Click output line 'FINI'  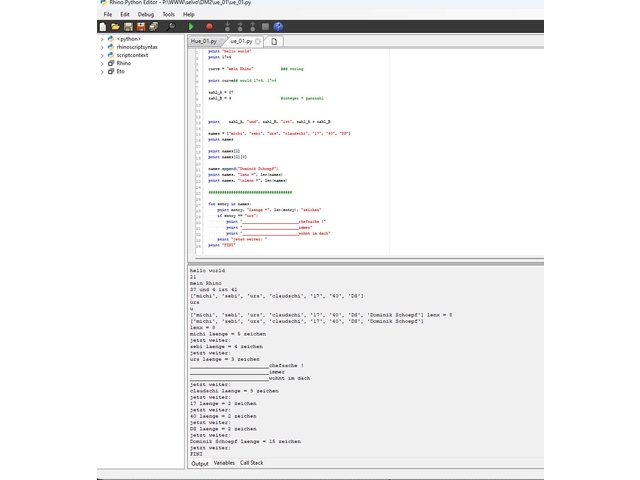click(196, 454)
